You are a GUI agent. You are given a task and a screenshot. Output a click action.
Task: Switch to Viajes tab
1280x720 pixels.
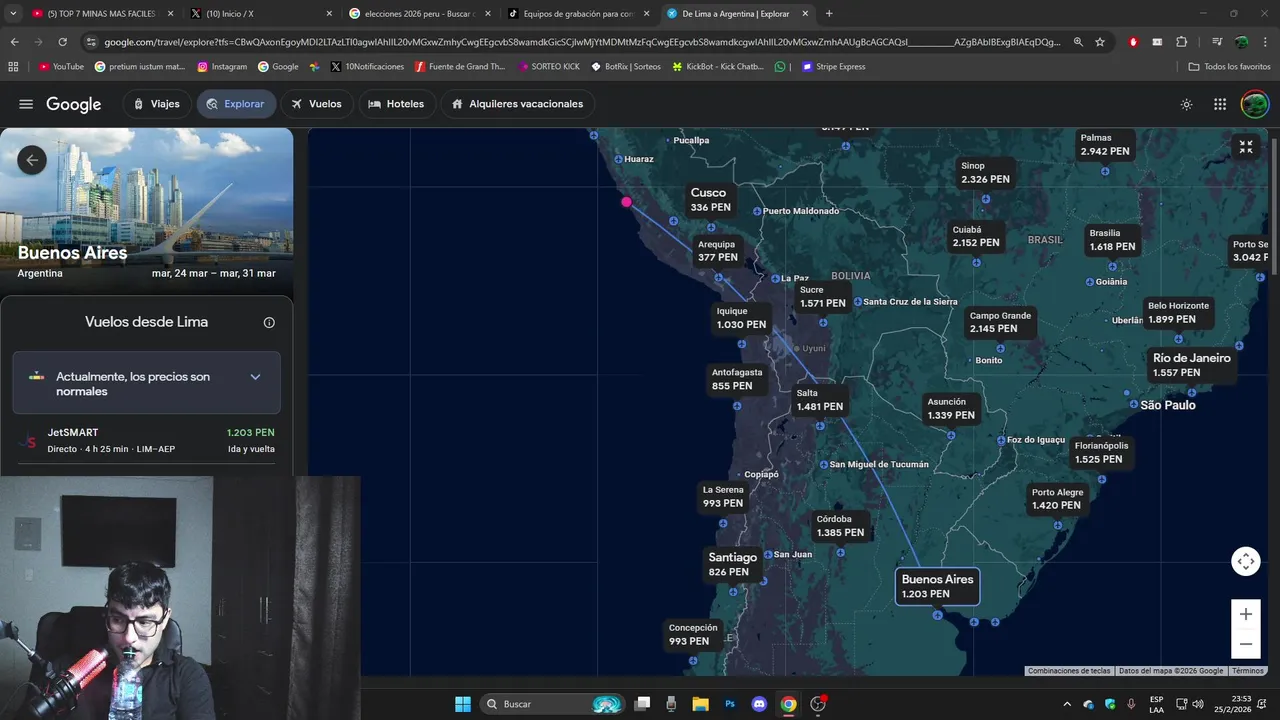coord(157,104)
